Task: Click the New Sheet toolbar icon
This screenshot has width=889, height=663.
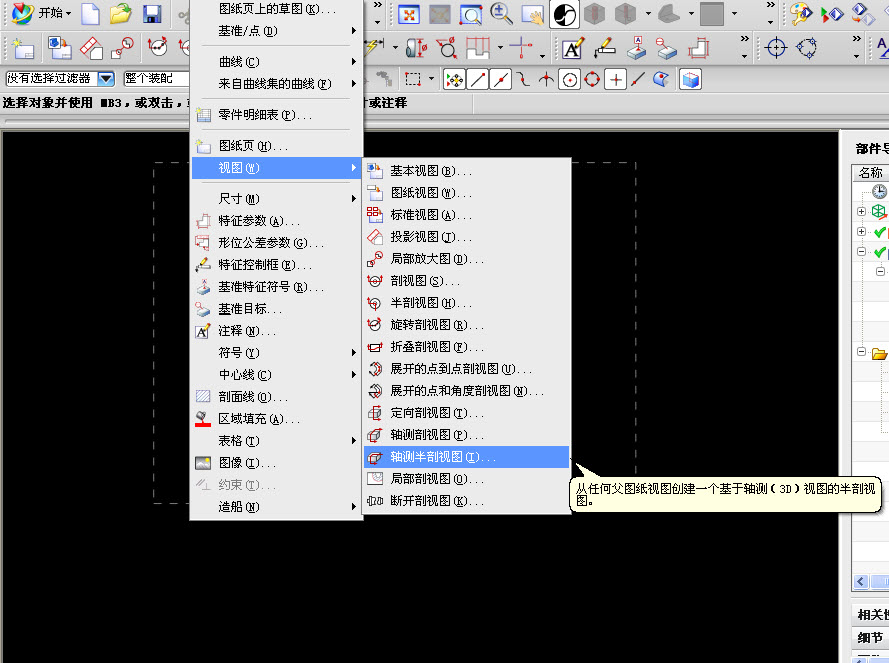Action: tap(23, 48)
